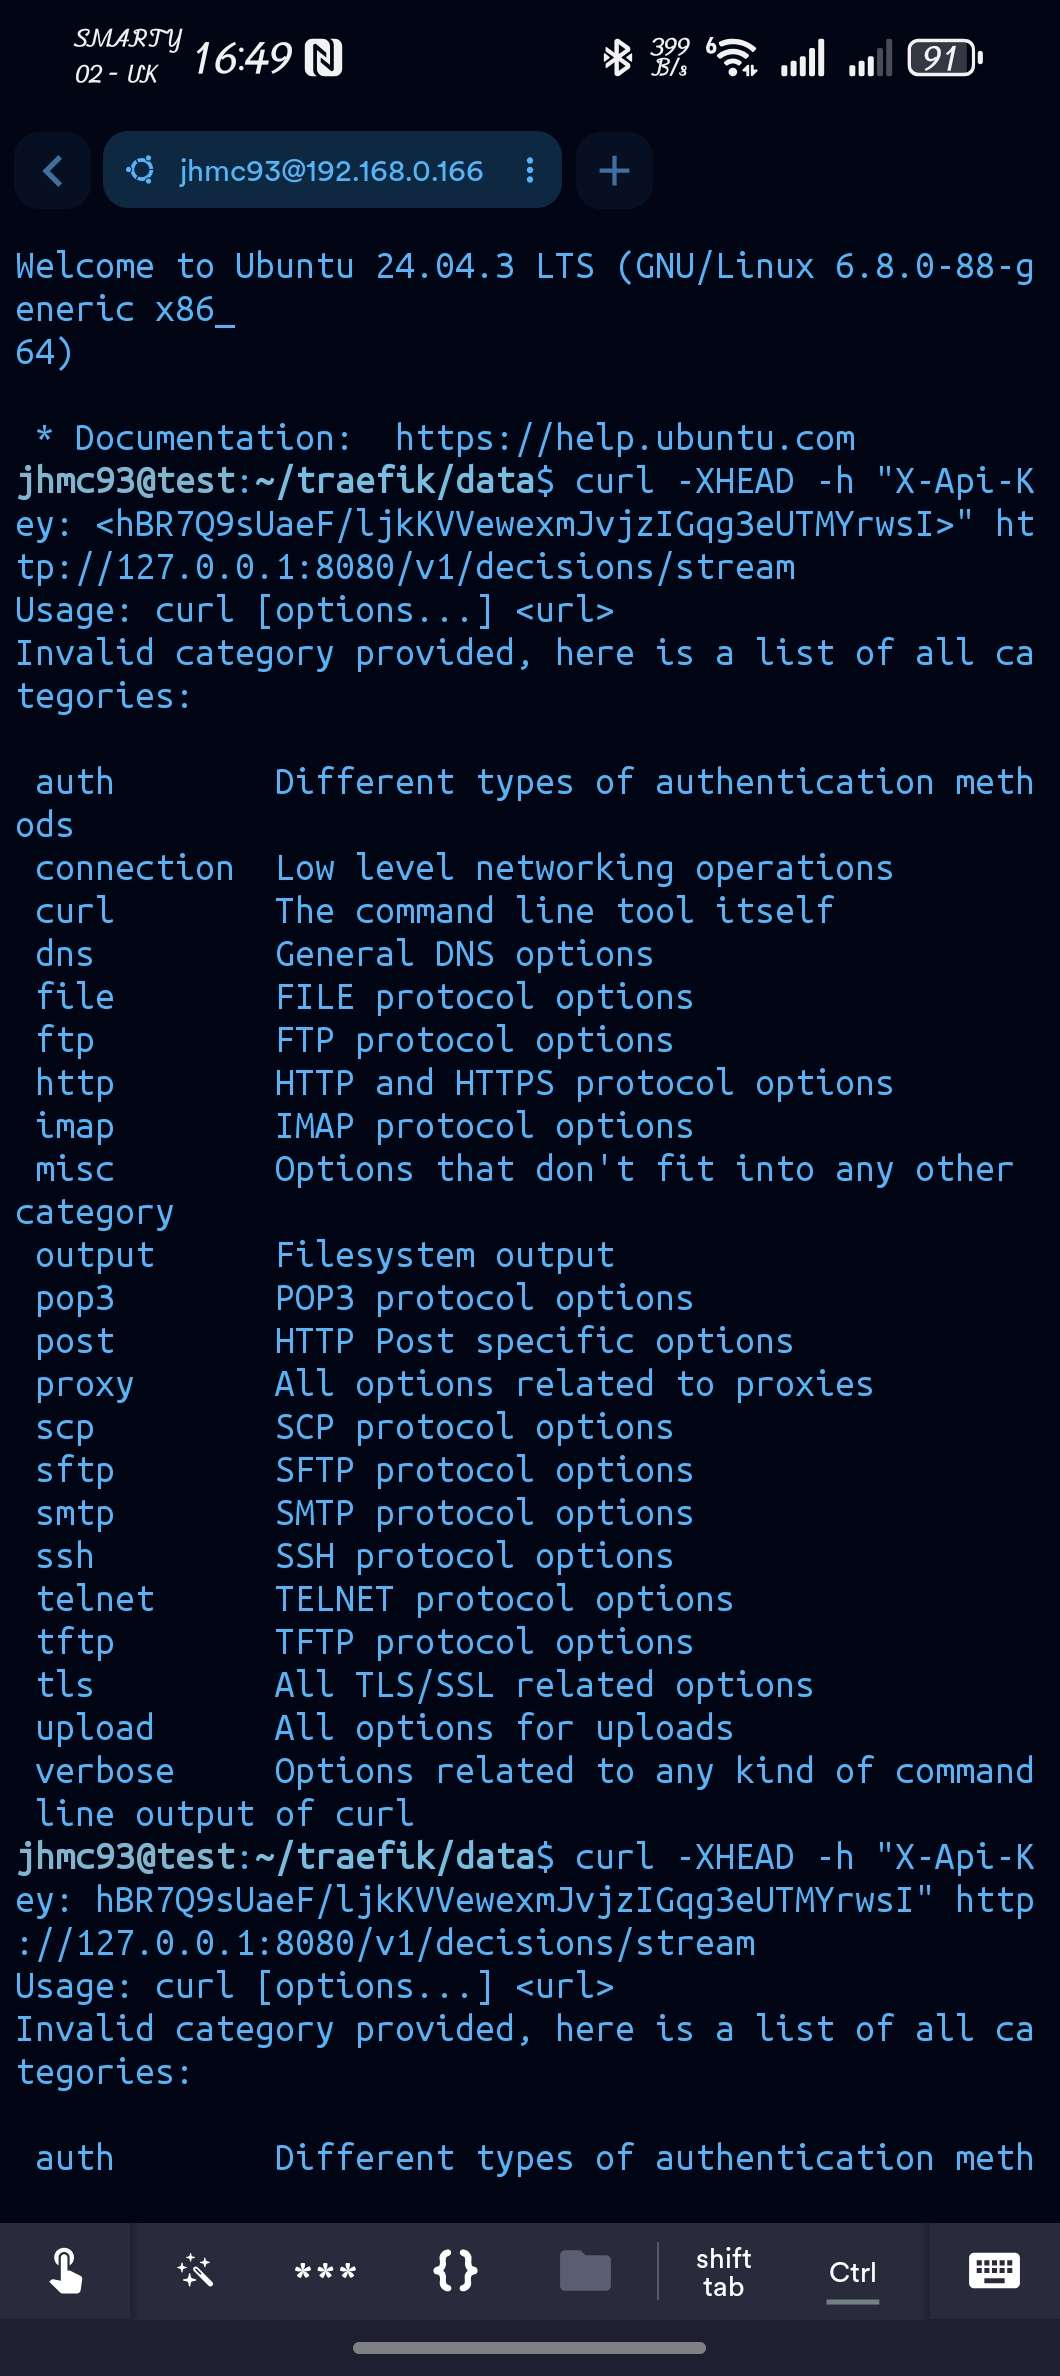The height and width of the screenshot is (2376, 1060).
Task: Tap the Bluetooth status icon
Action: click(617, 58)
